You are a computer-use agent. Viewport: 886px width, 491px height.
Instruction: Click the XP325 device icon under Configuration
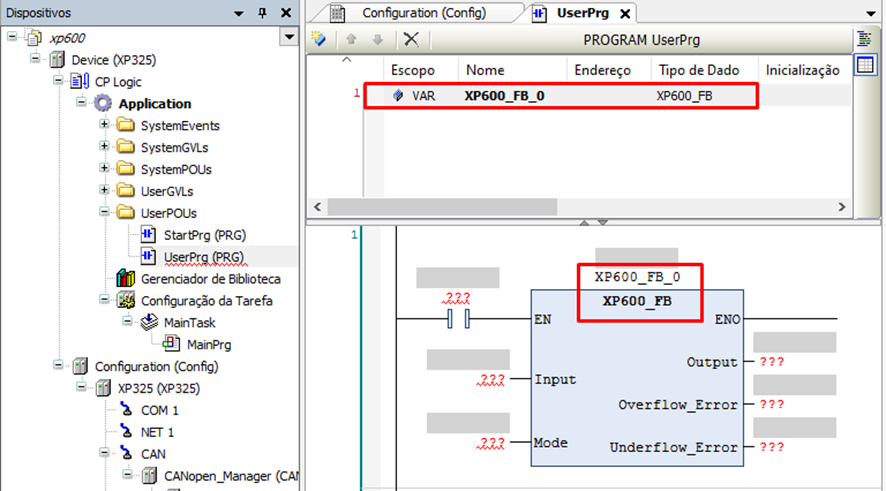pos(103,388)
